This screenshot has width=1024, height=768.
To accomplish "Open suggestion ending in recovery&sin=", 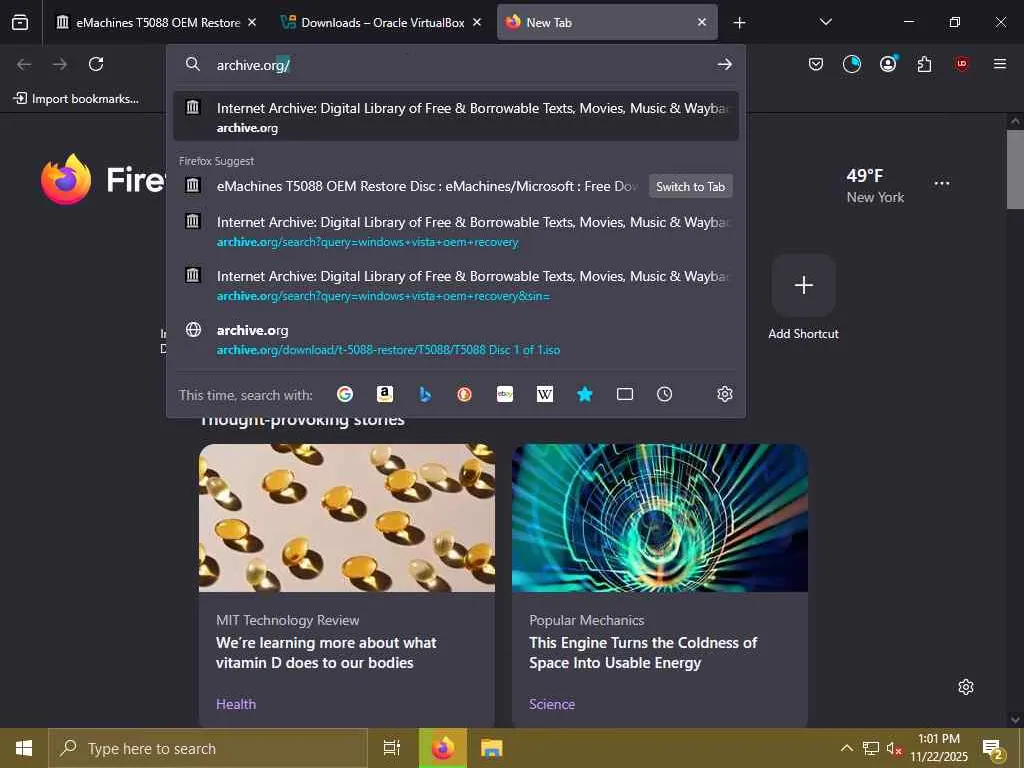I will point(456,285).
